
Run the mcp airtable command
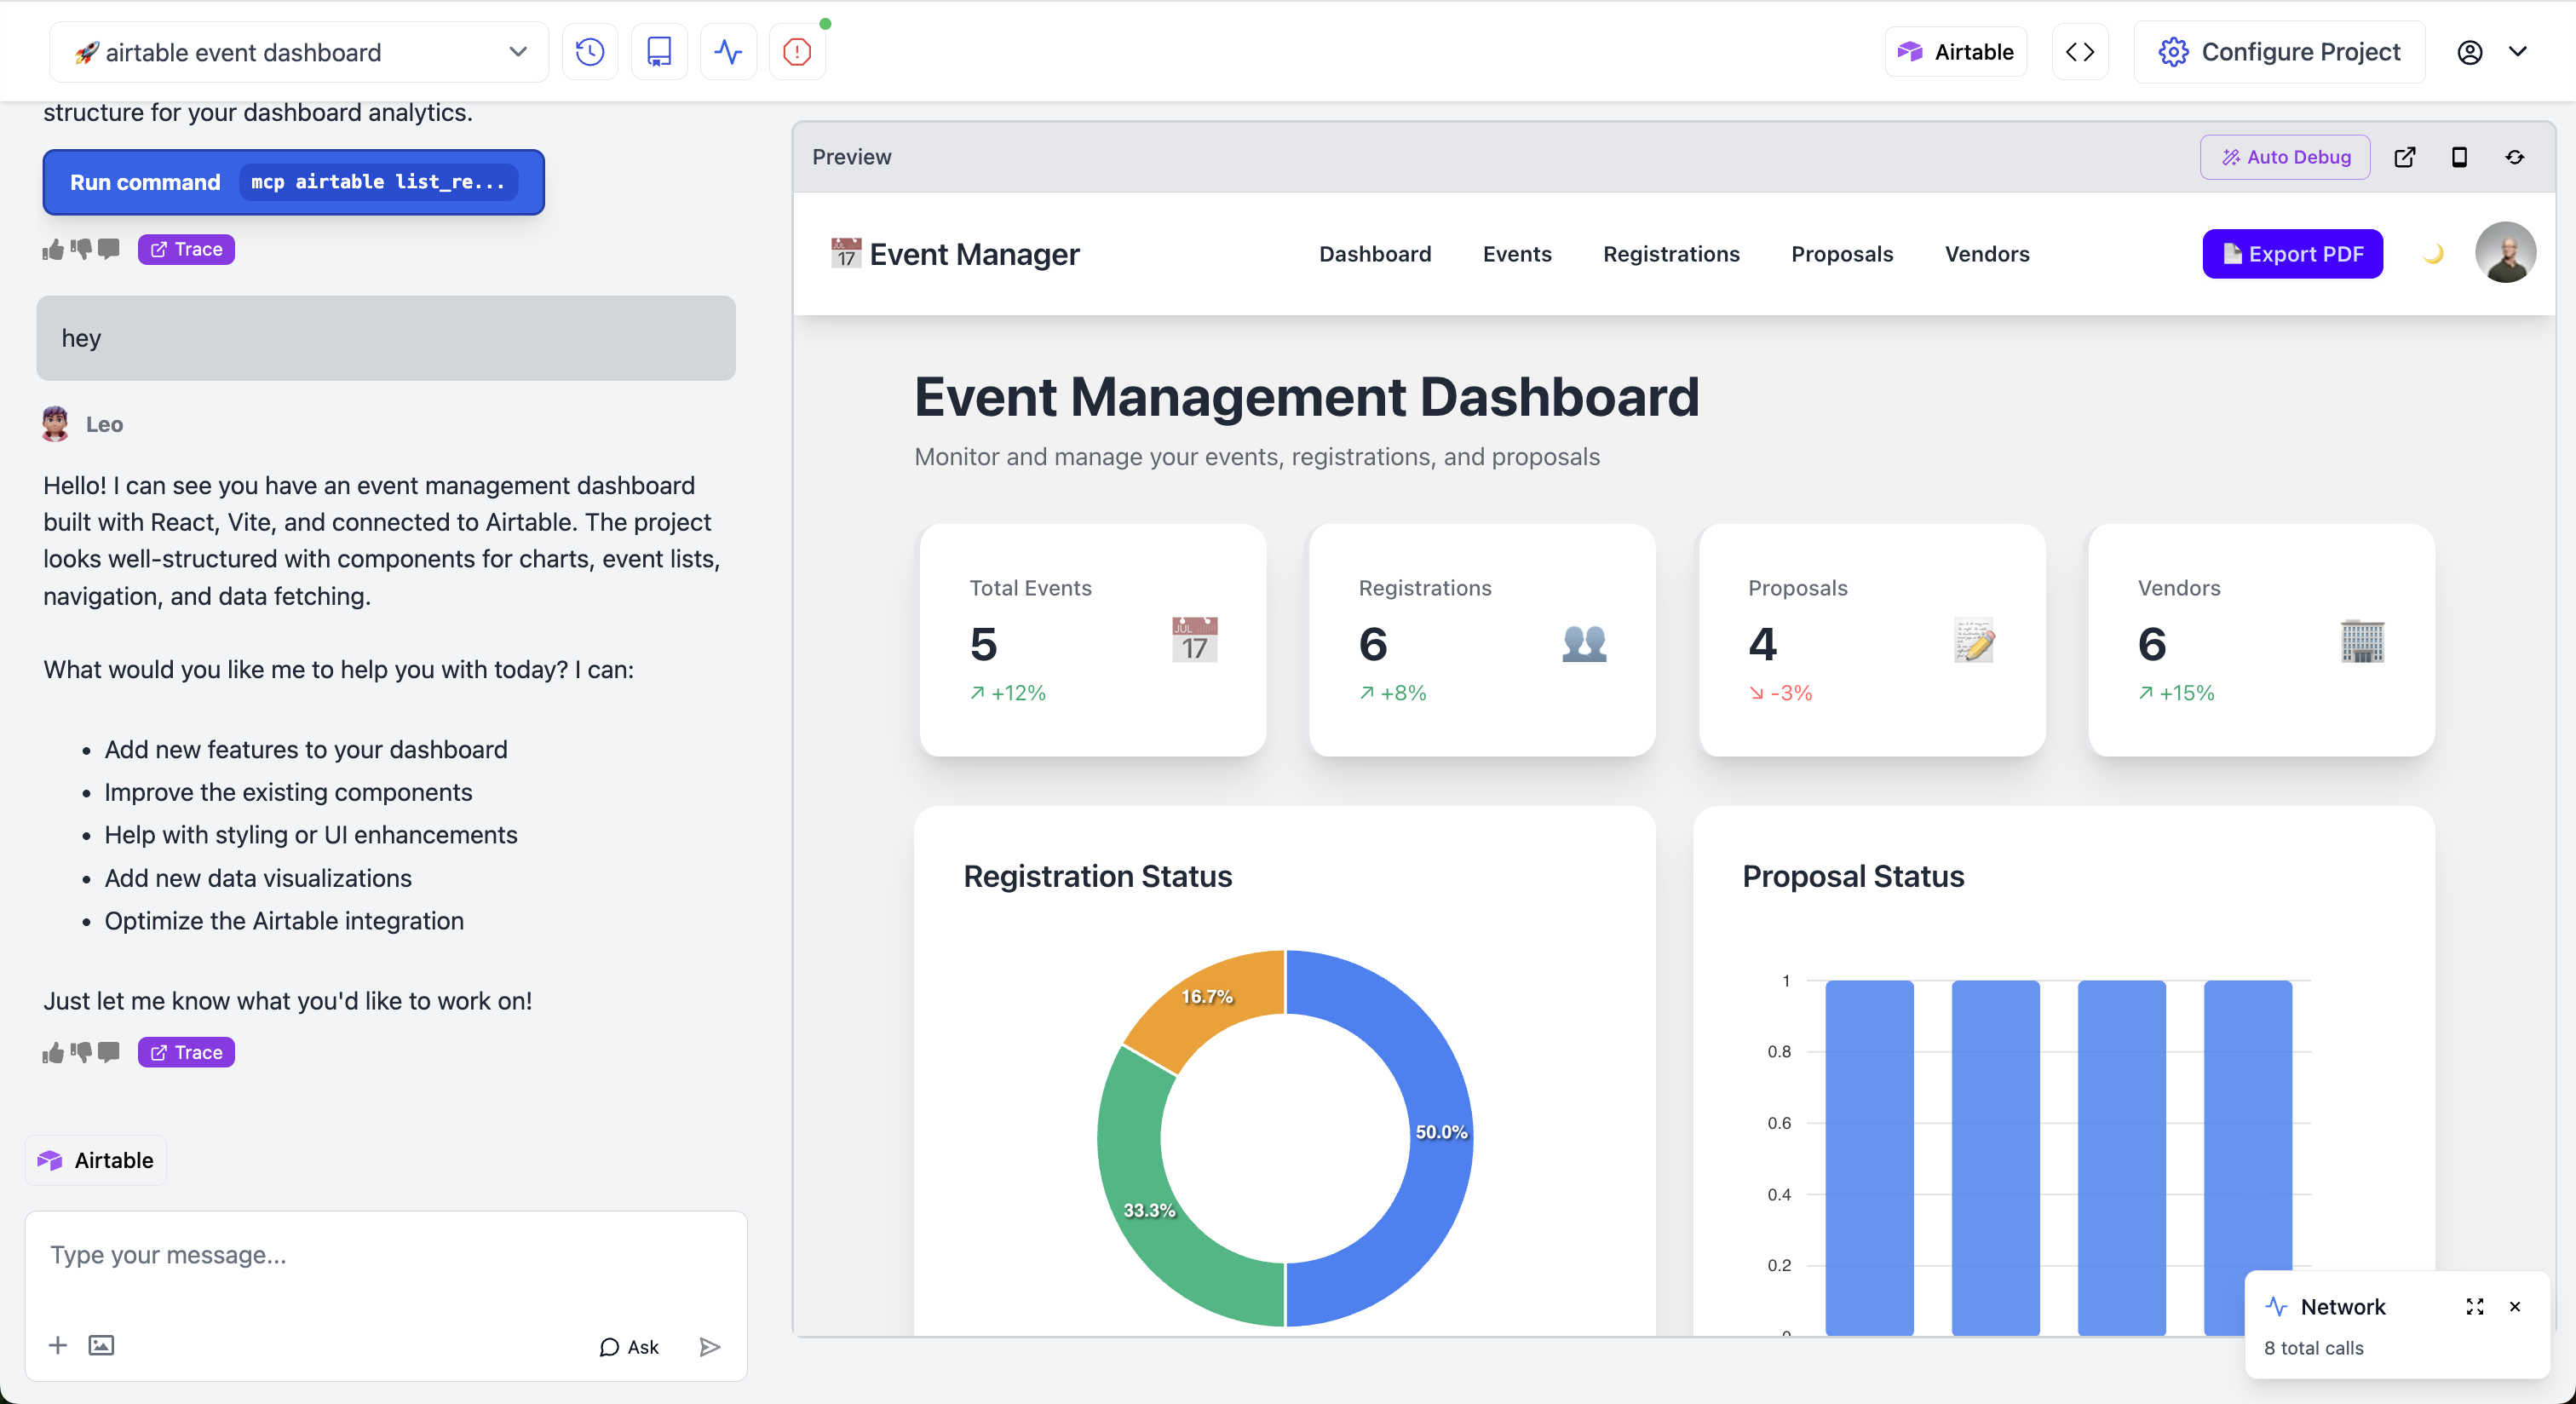click(x=293, y=182)
